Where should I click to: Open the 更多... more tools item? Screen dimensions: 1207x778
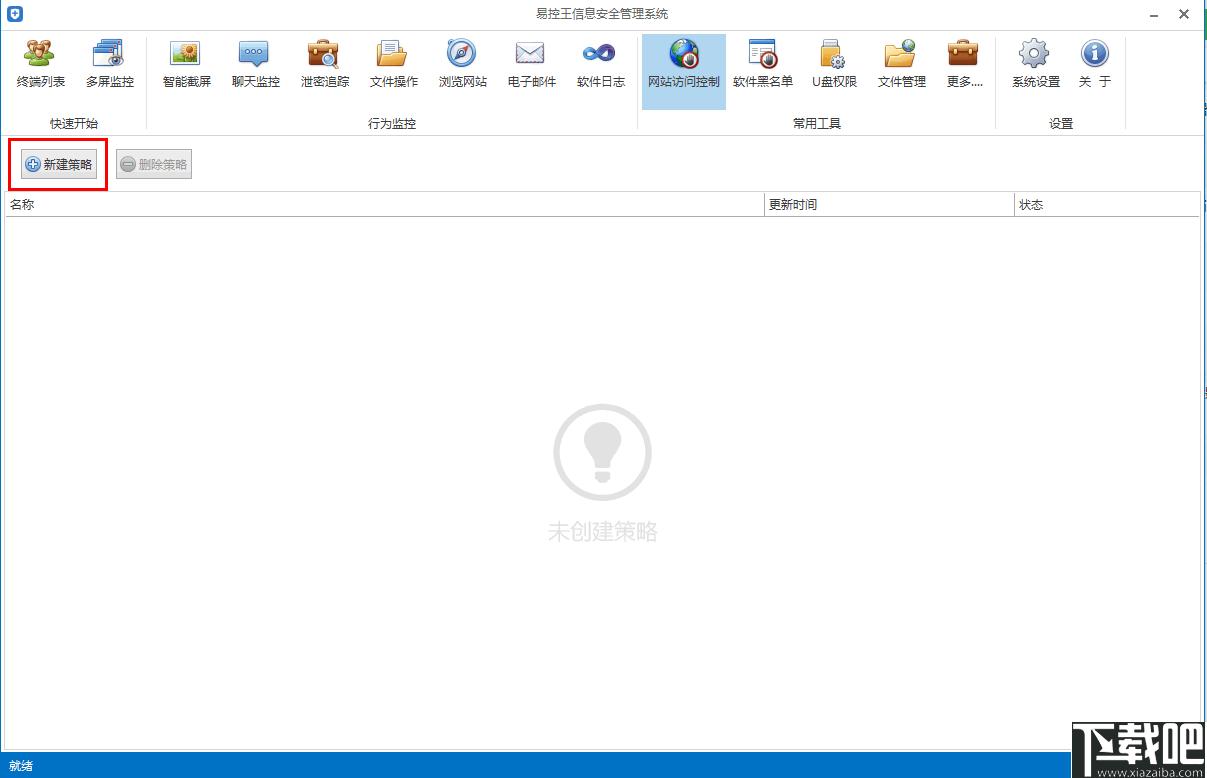tap(964, 65)
